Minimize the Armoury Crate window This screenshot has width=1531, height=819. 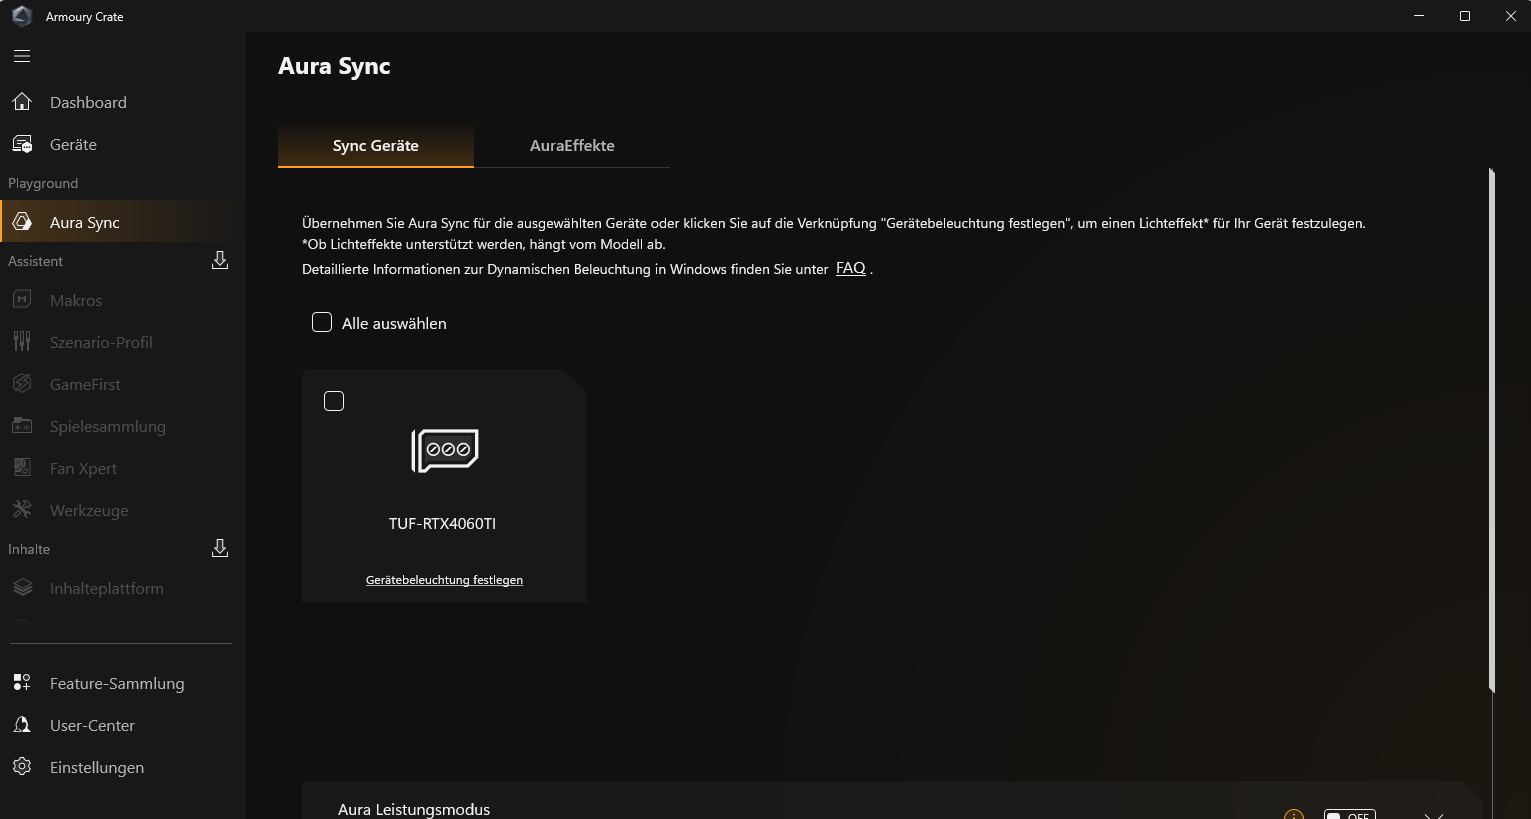pyautogui.click(x=1419, y=16)
